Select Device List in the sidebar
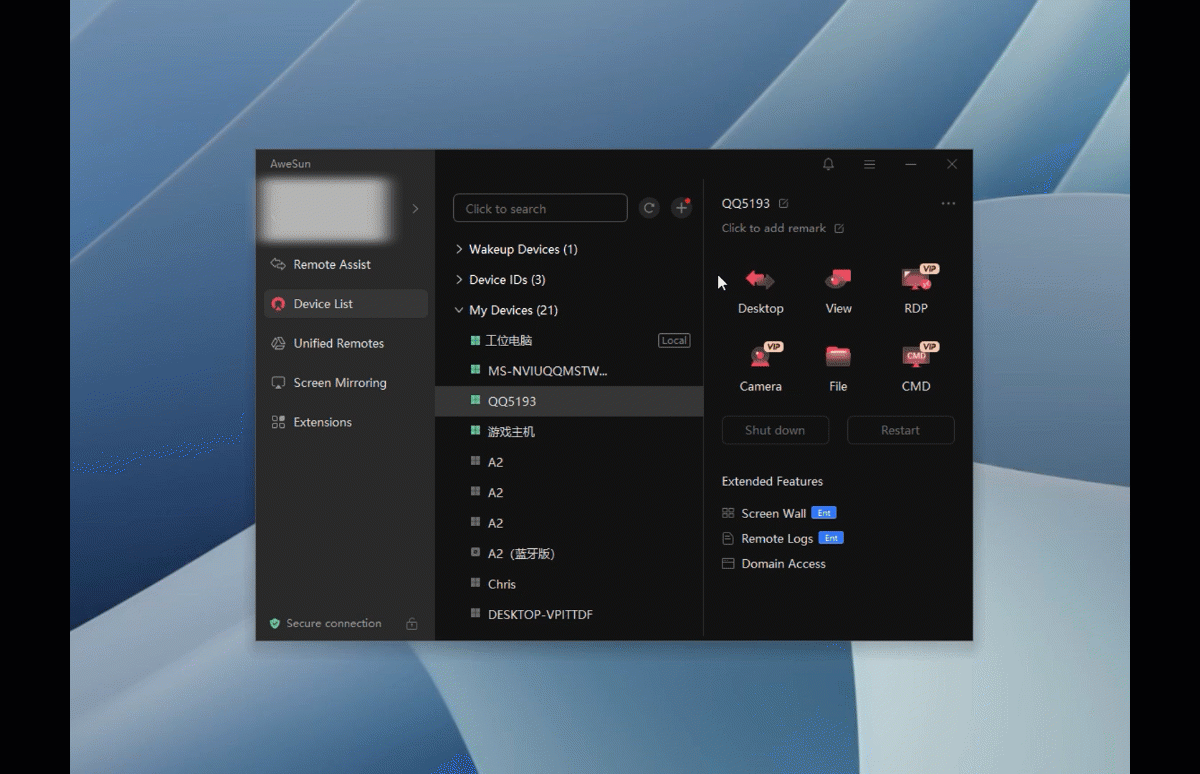This screenshot has height=774, width=1200. coord(346,304)
